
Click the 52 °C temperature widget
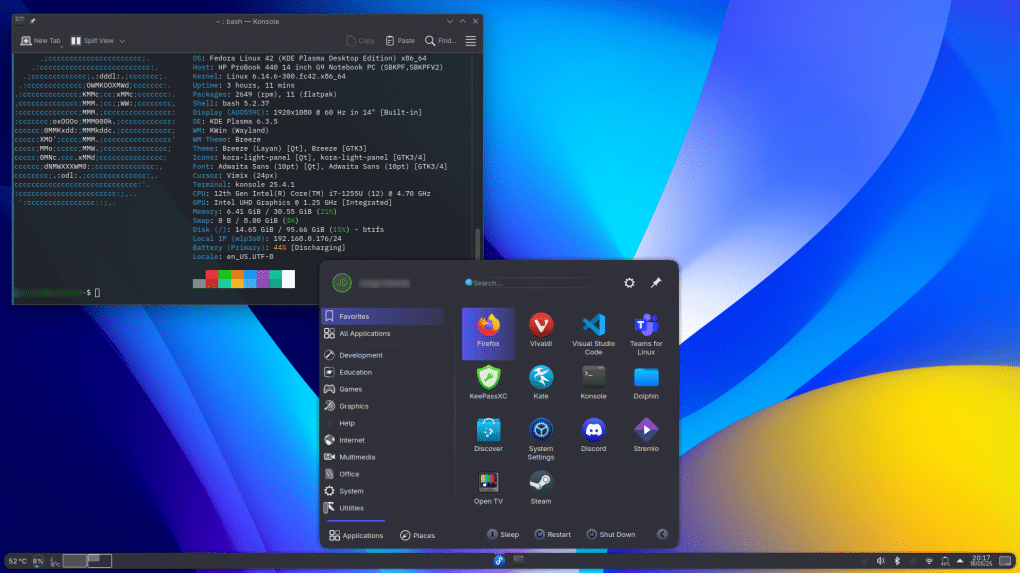(x=18, y=561)
